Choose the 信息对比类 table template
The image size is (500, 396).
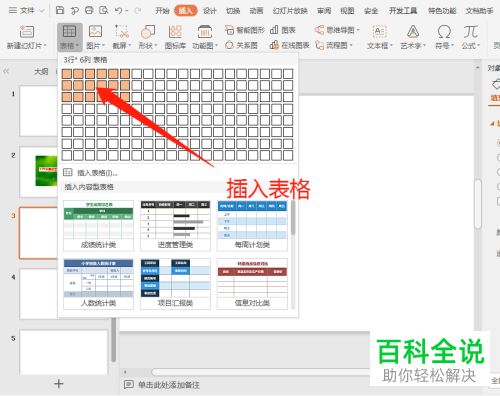pos(252,284)
